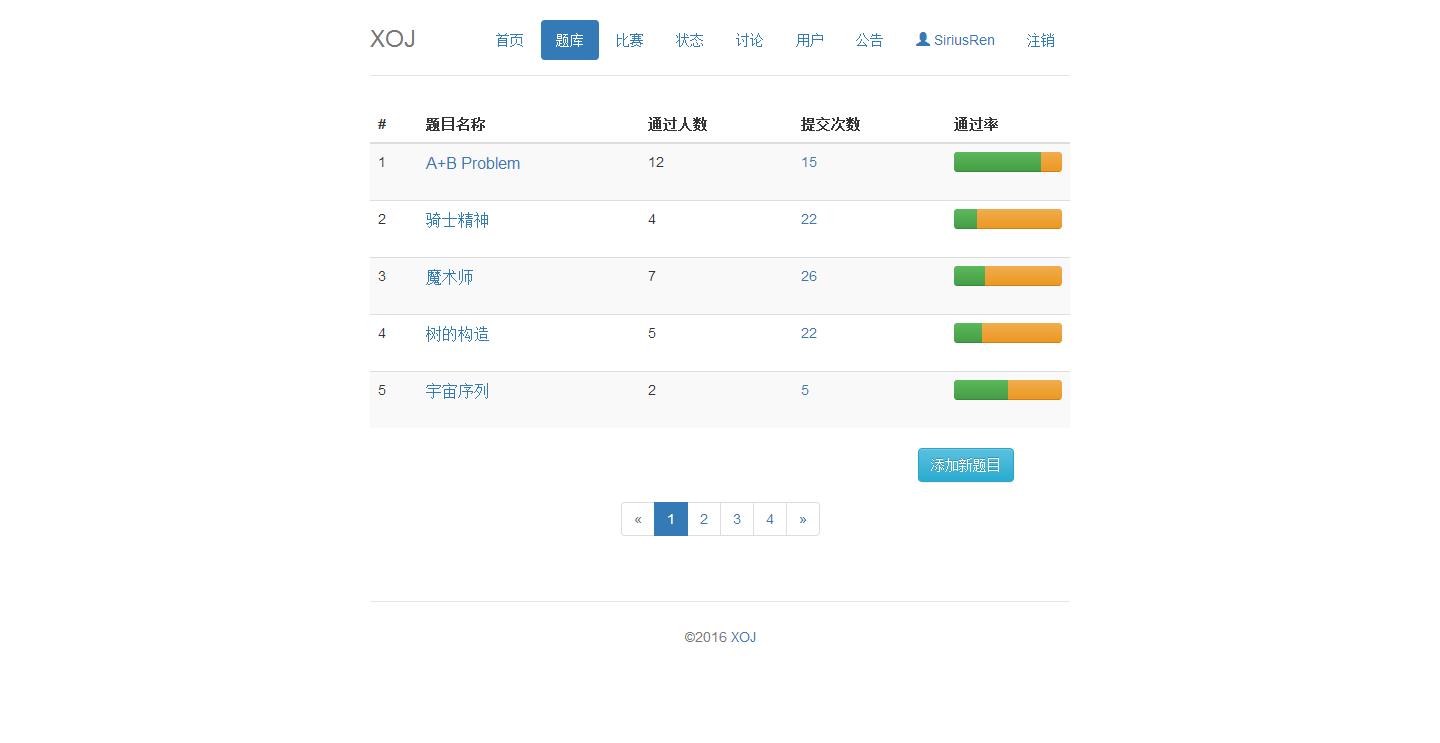
Task: Open the 树的构造 problem
Action: (x=457, y=334)
